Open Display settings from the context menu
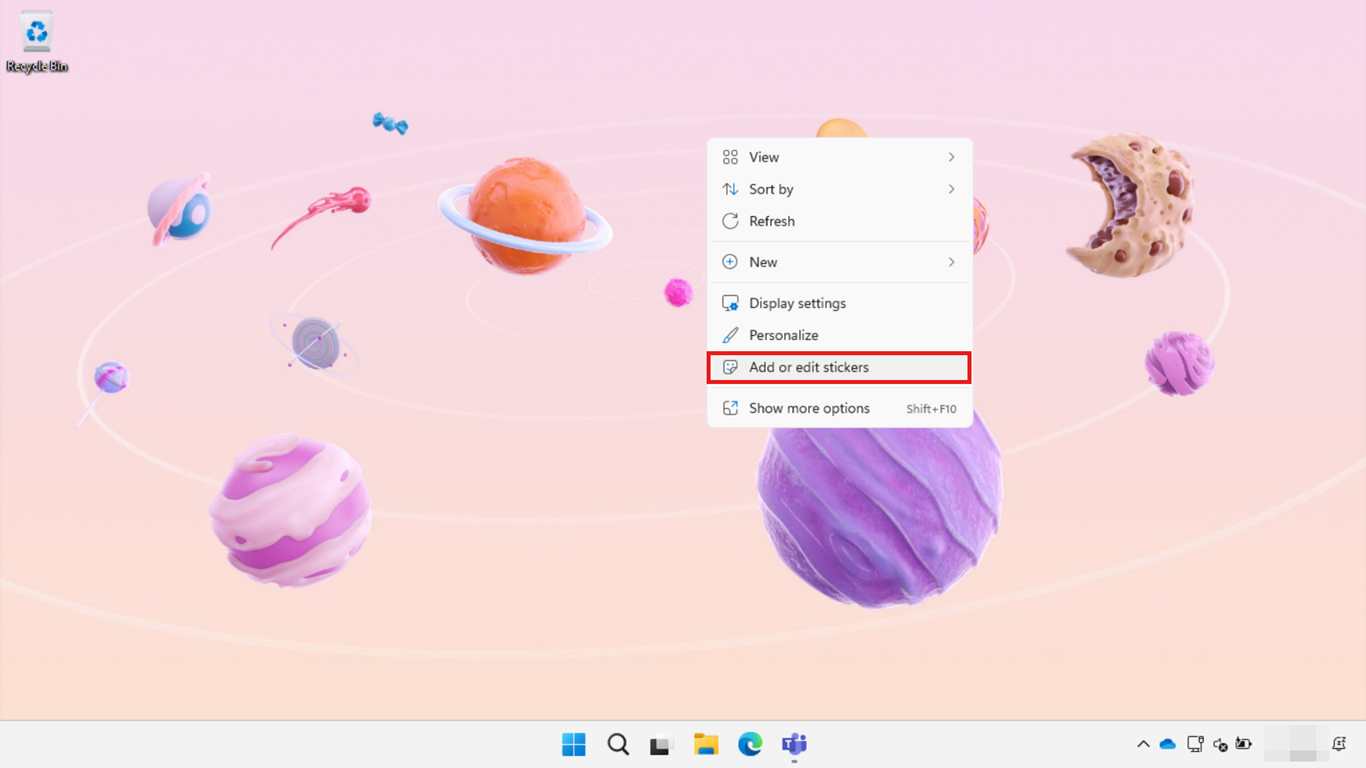This screenshot has height=768, width=1366. click(x=796, y=303)
